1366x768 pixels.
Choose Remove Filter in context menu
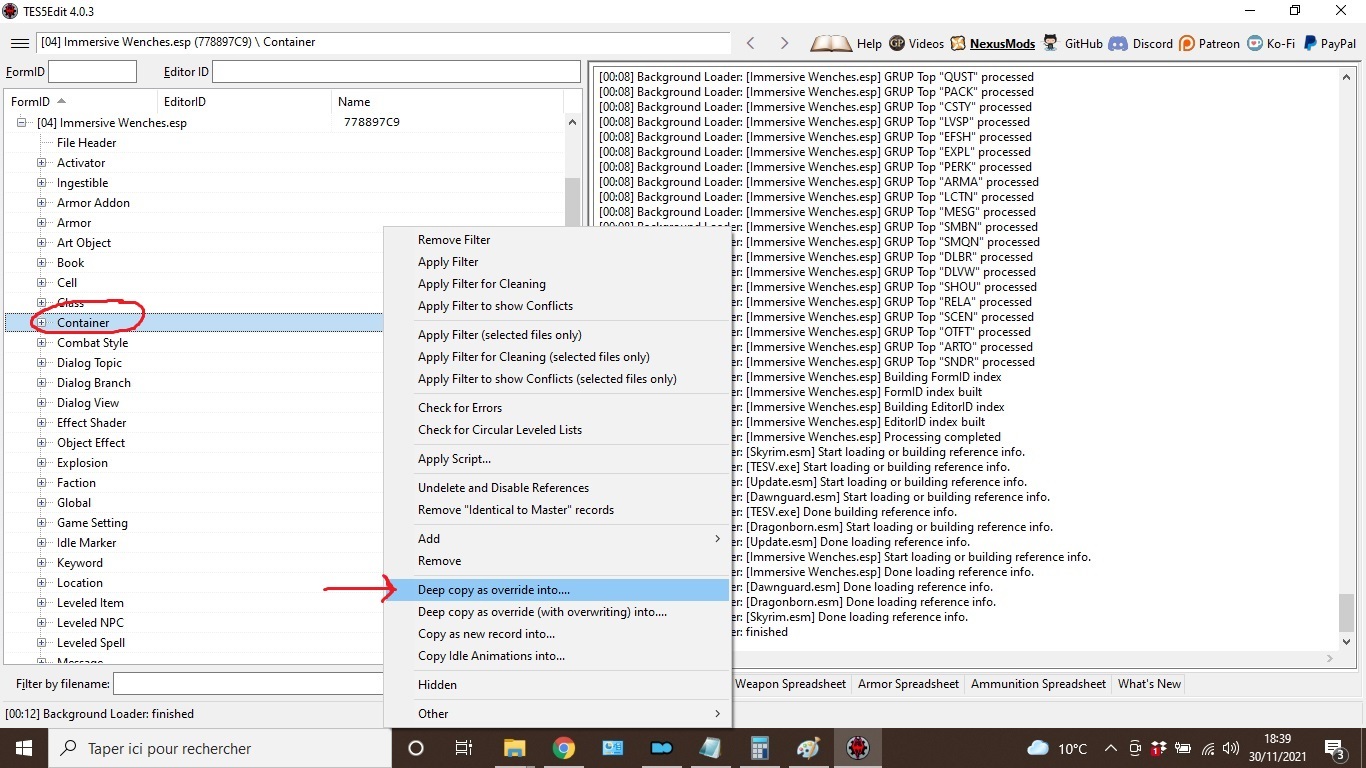(x=558, y=240)
